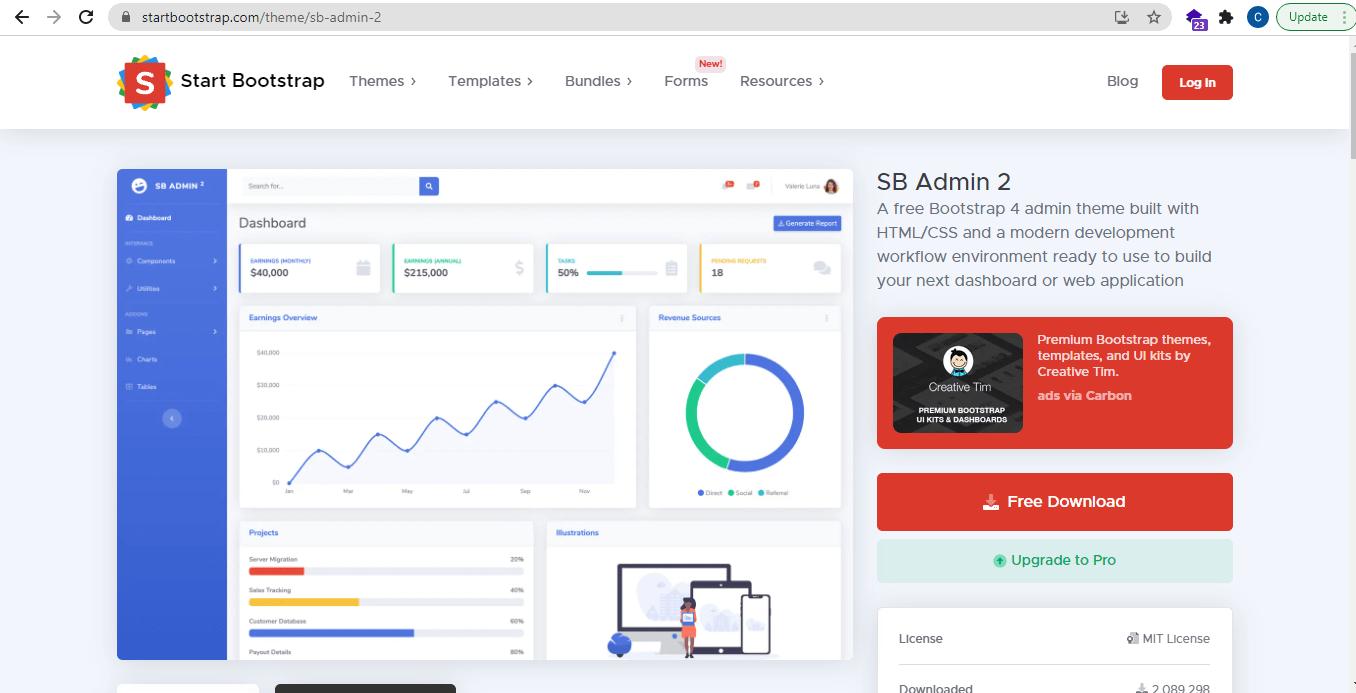This screenshot has width=1356, height=693.
Task: Click Tables in the preview sidebar
Action: tap(141, 387)
